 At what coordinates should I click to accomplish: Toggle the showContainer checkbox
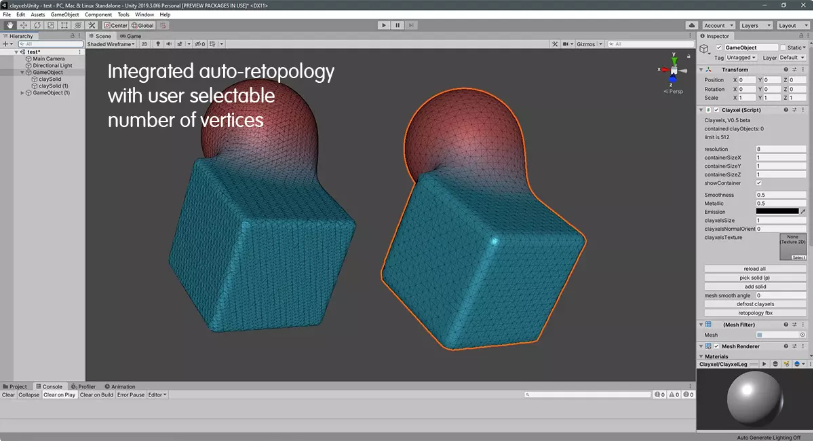pos(759,183)
